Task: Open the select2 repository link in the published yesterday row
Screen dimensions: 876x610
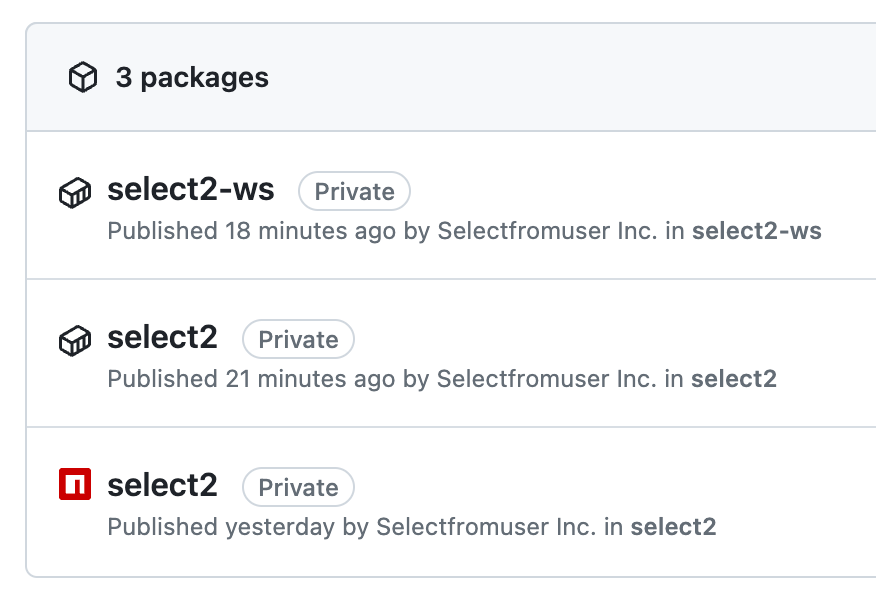Action: click(674, 527)
